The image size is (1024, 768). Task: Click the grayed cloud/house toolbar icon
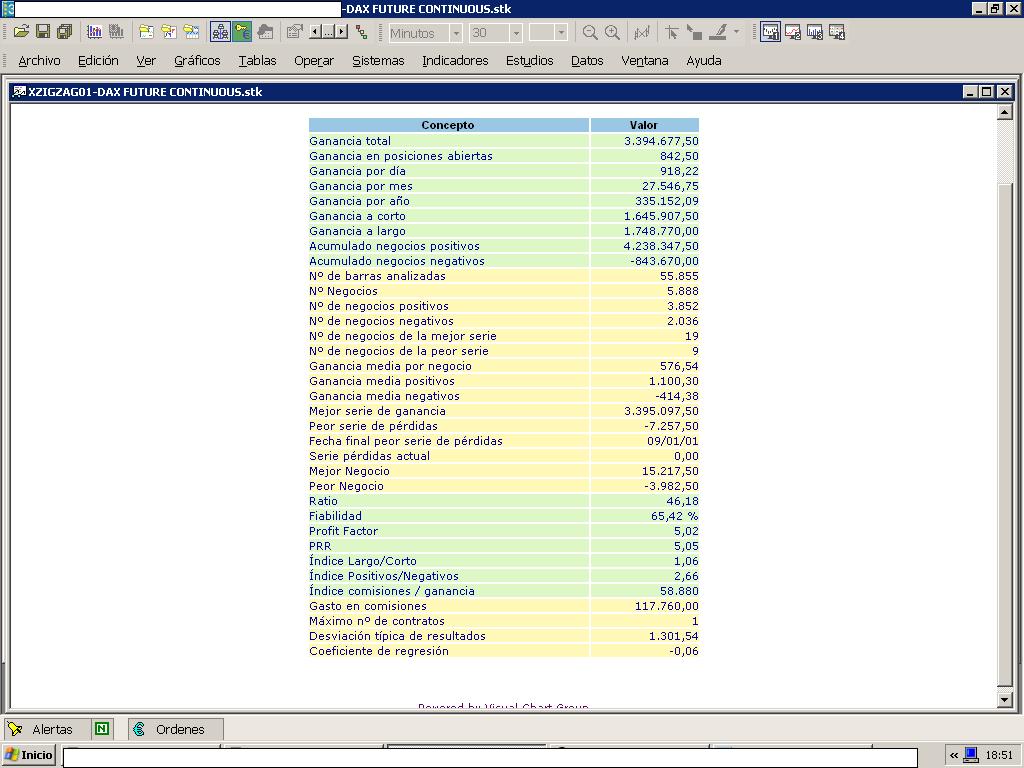point(265,31)
